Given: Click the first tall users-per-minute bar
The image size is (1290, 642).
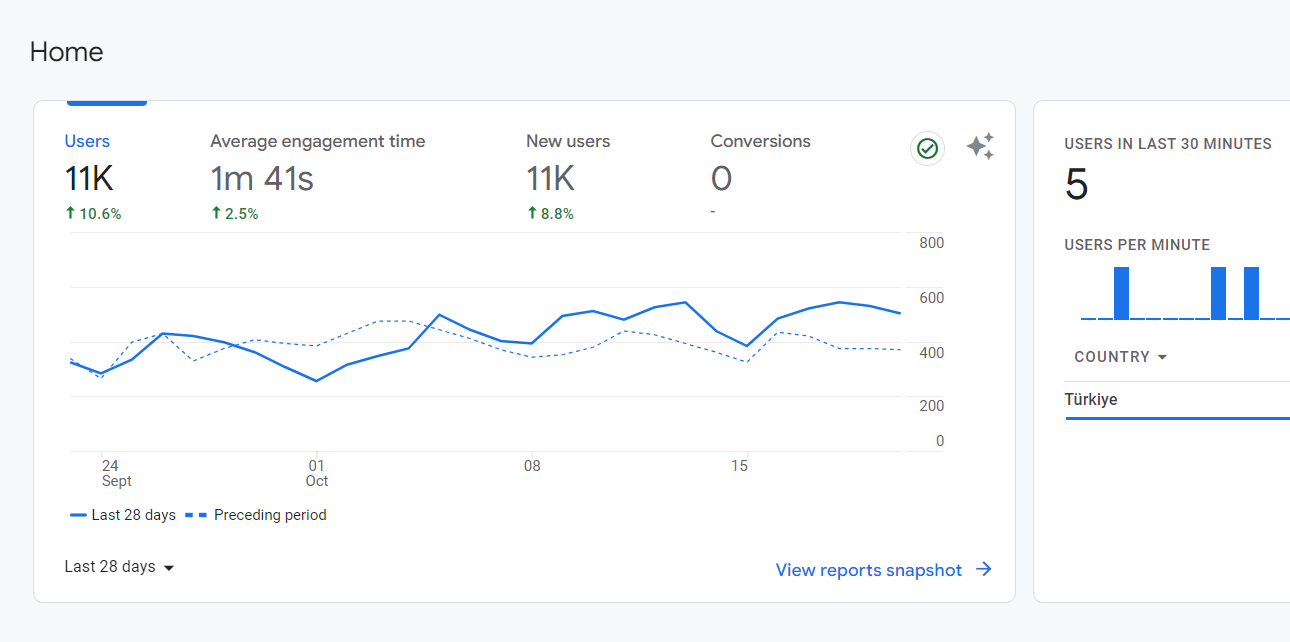Looking at the screenshot, I should (1122, 293).
